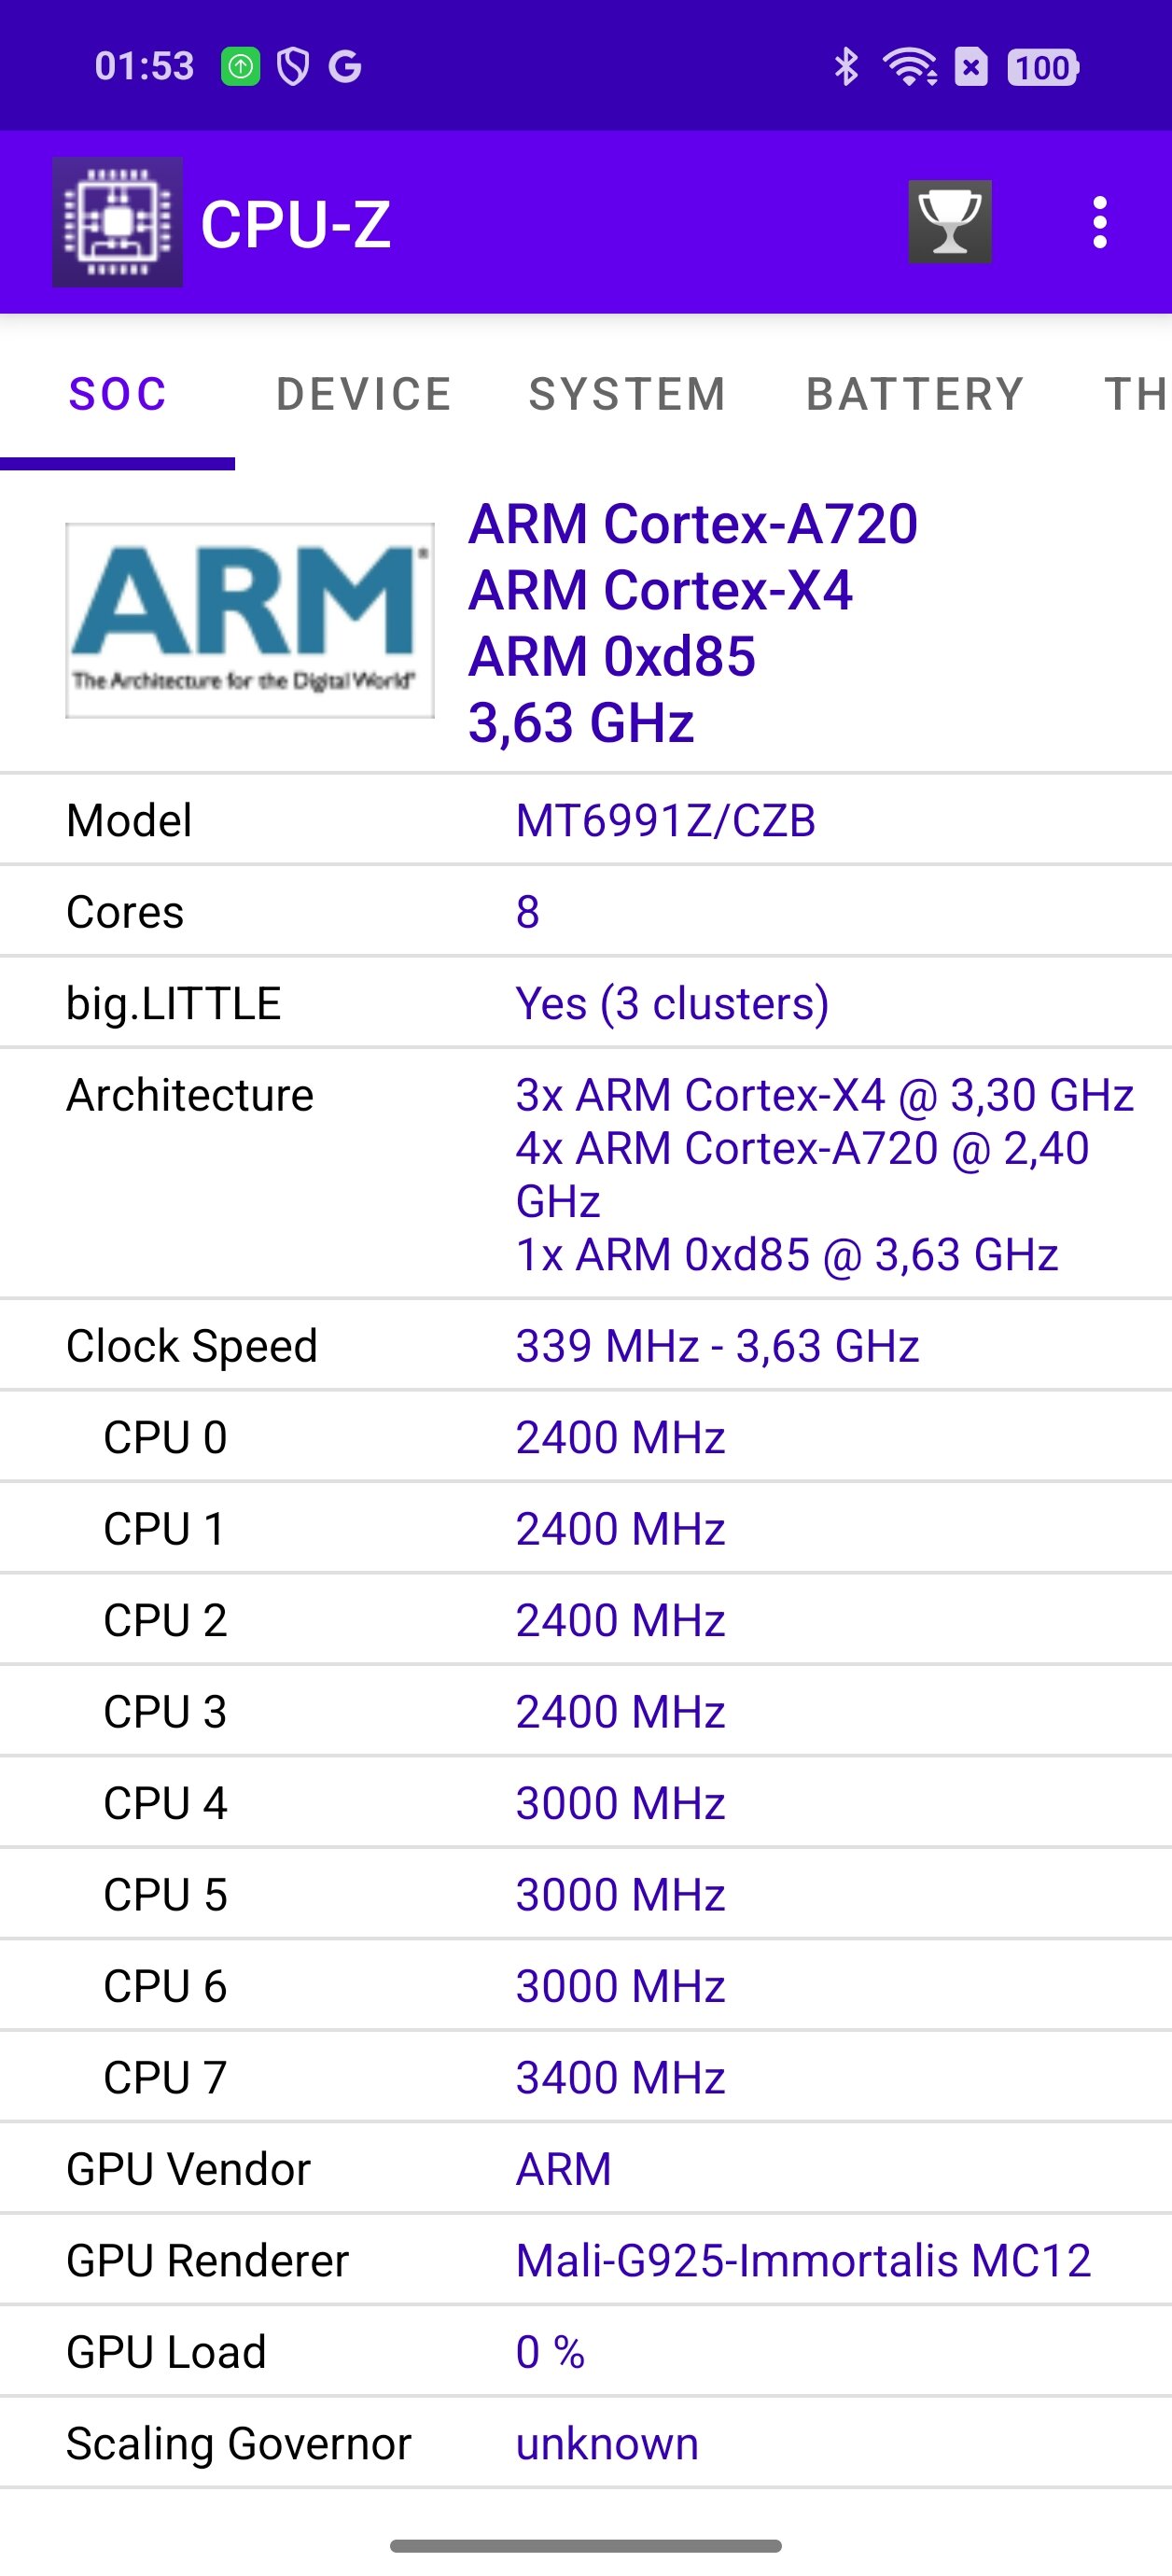Tap the Bluetooth status bar icon

click(x=846, y=67)
